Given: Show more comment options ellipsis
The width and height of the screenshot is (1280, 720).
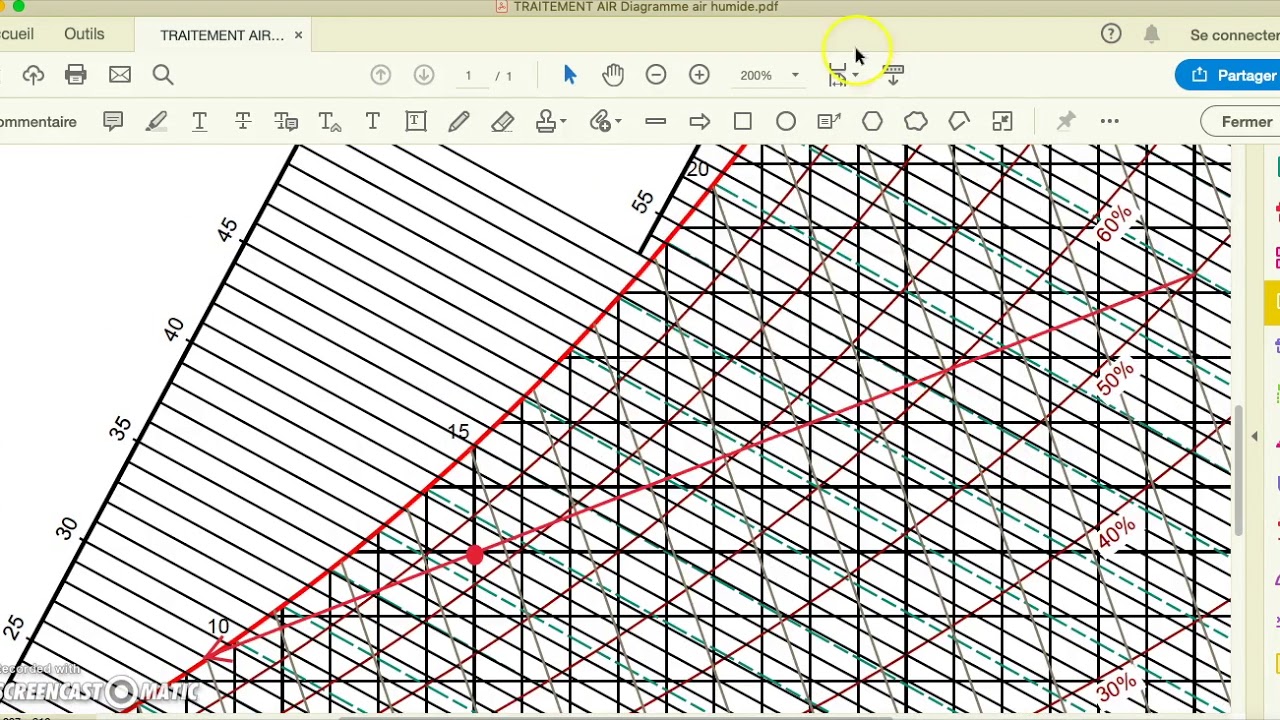Looking at the screenshot, I should pyautogui.click(x=1109, y=122).
